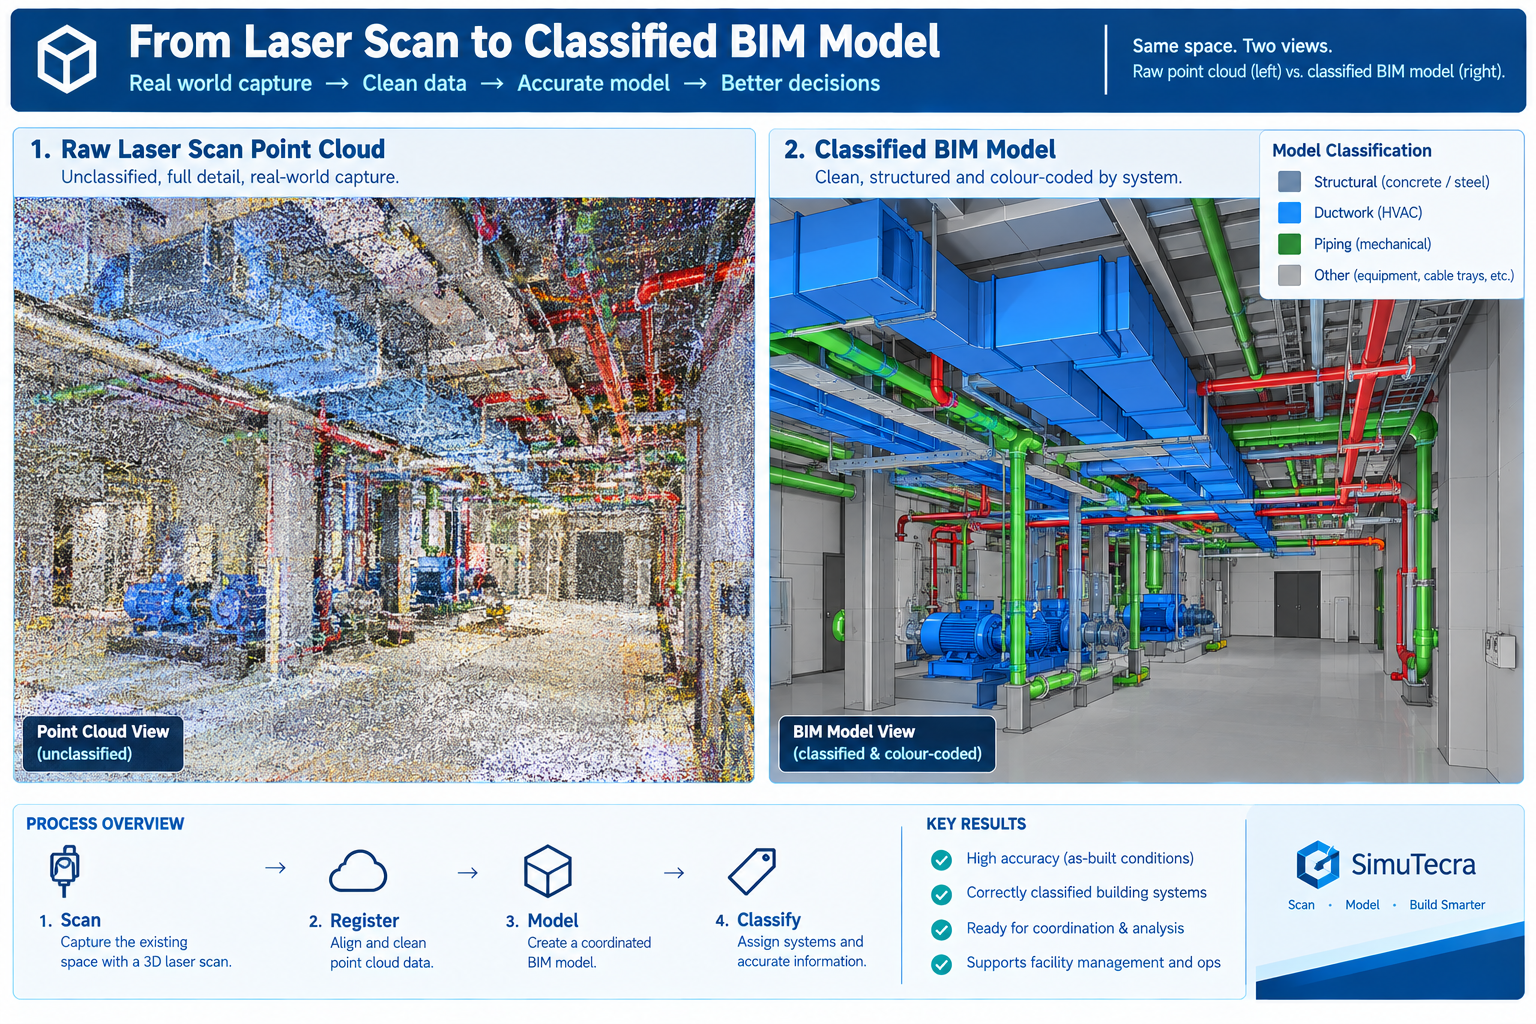Select the Piping green legend swatch
Viewport: 1536px width, 1024px height.
(x=1289, y=244)
